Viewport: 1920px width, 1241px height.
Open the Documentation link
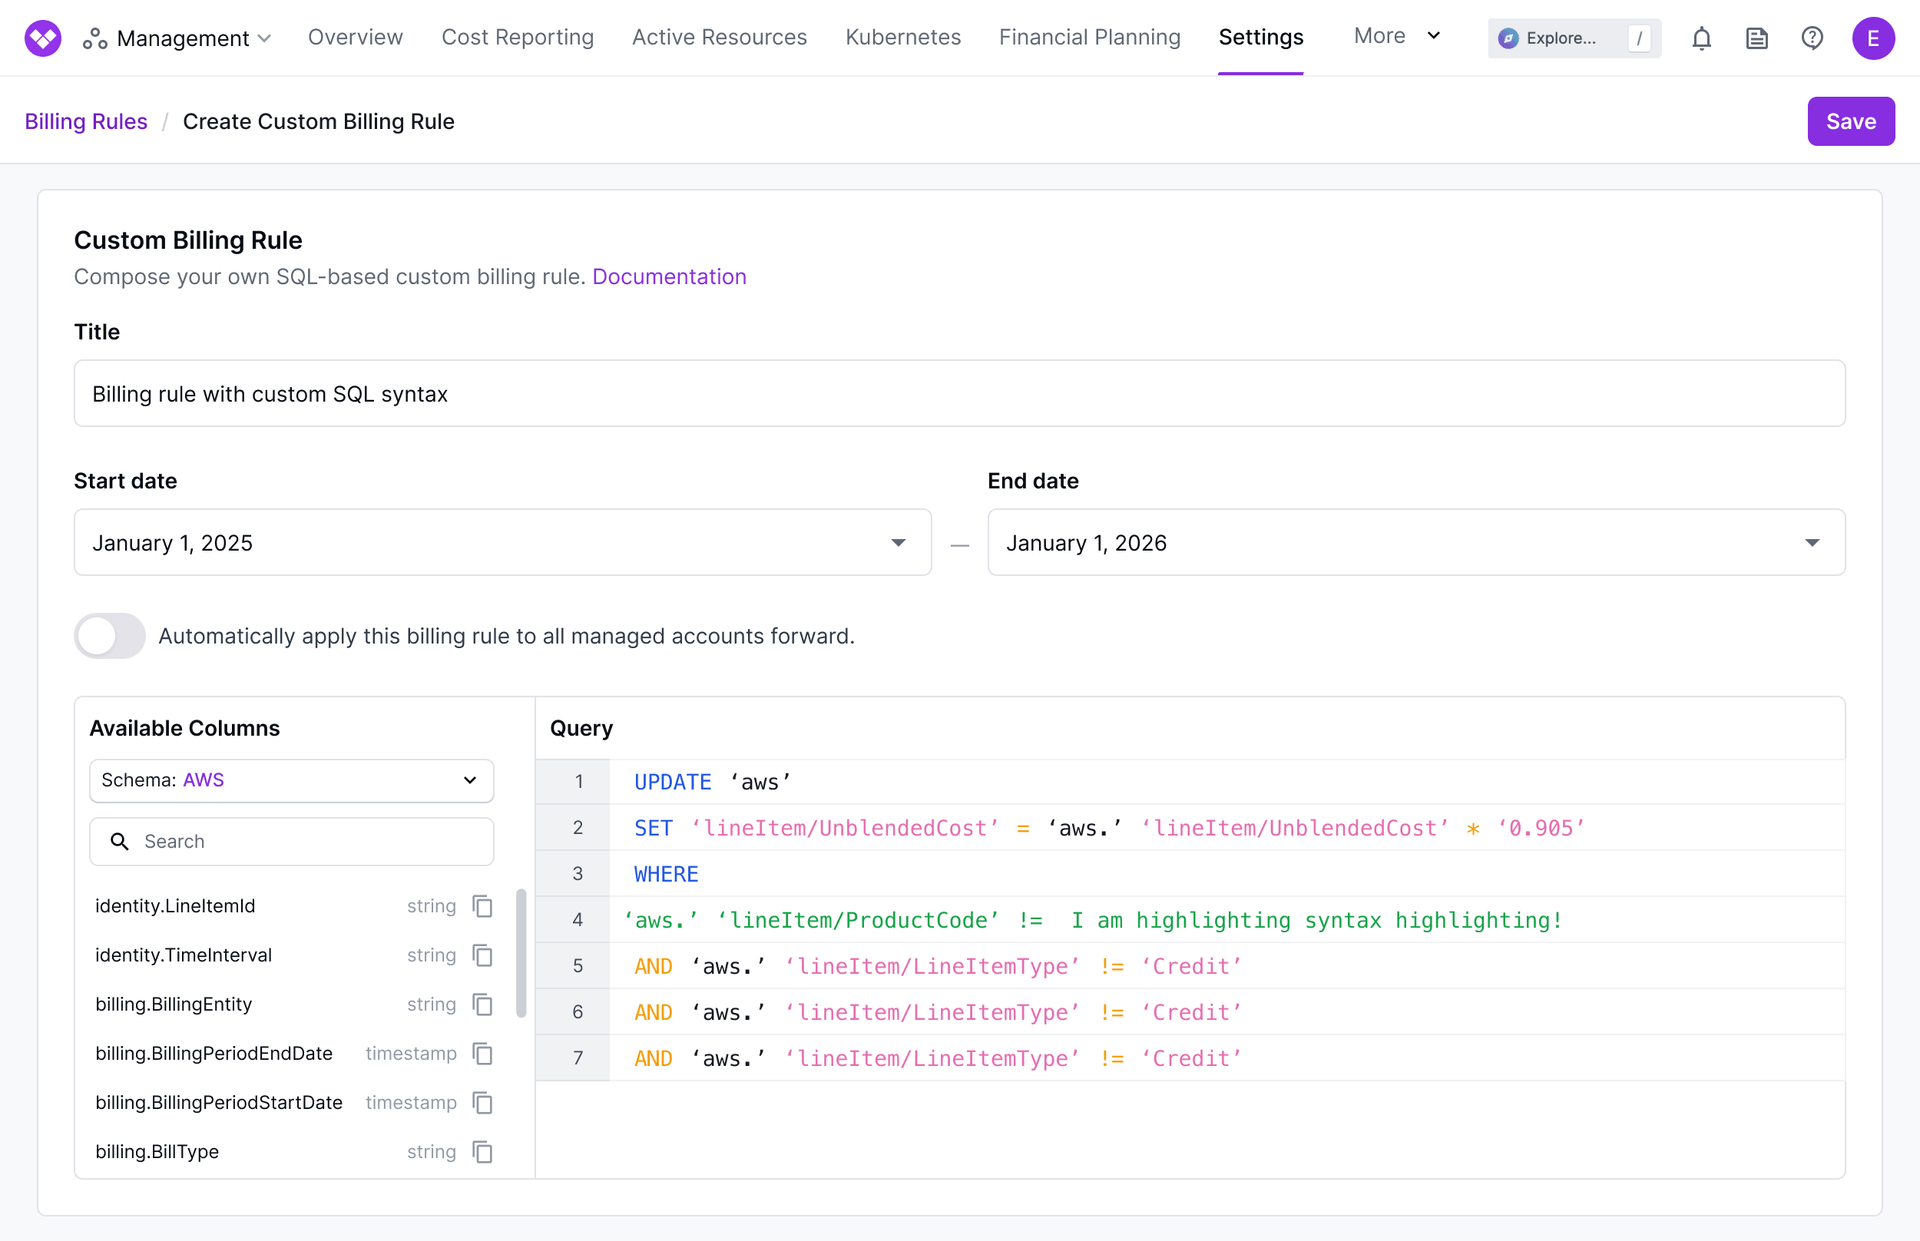point(669,277)
